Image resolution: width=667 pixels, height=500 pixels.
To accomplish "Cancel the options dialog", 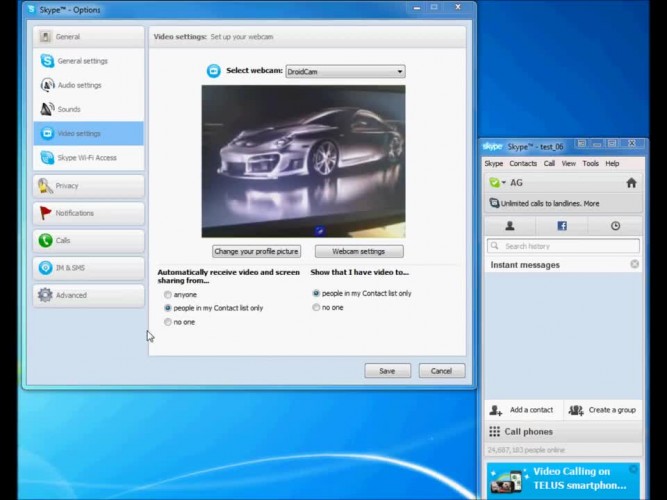I will [442, 371].
